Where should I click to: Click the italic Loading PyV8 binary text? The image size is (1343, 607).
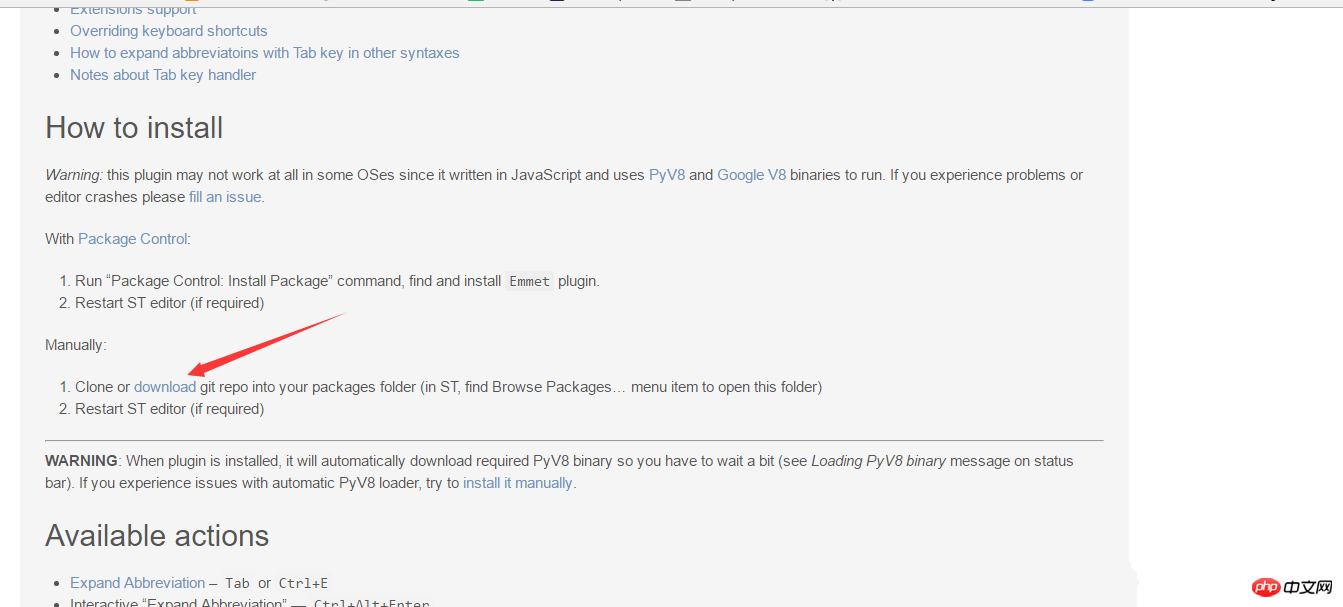point(878,461)
